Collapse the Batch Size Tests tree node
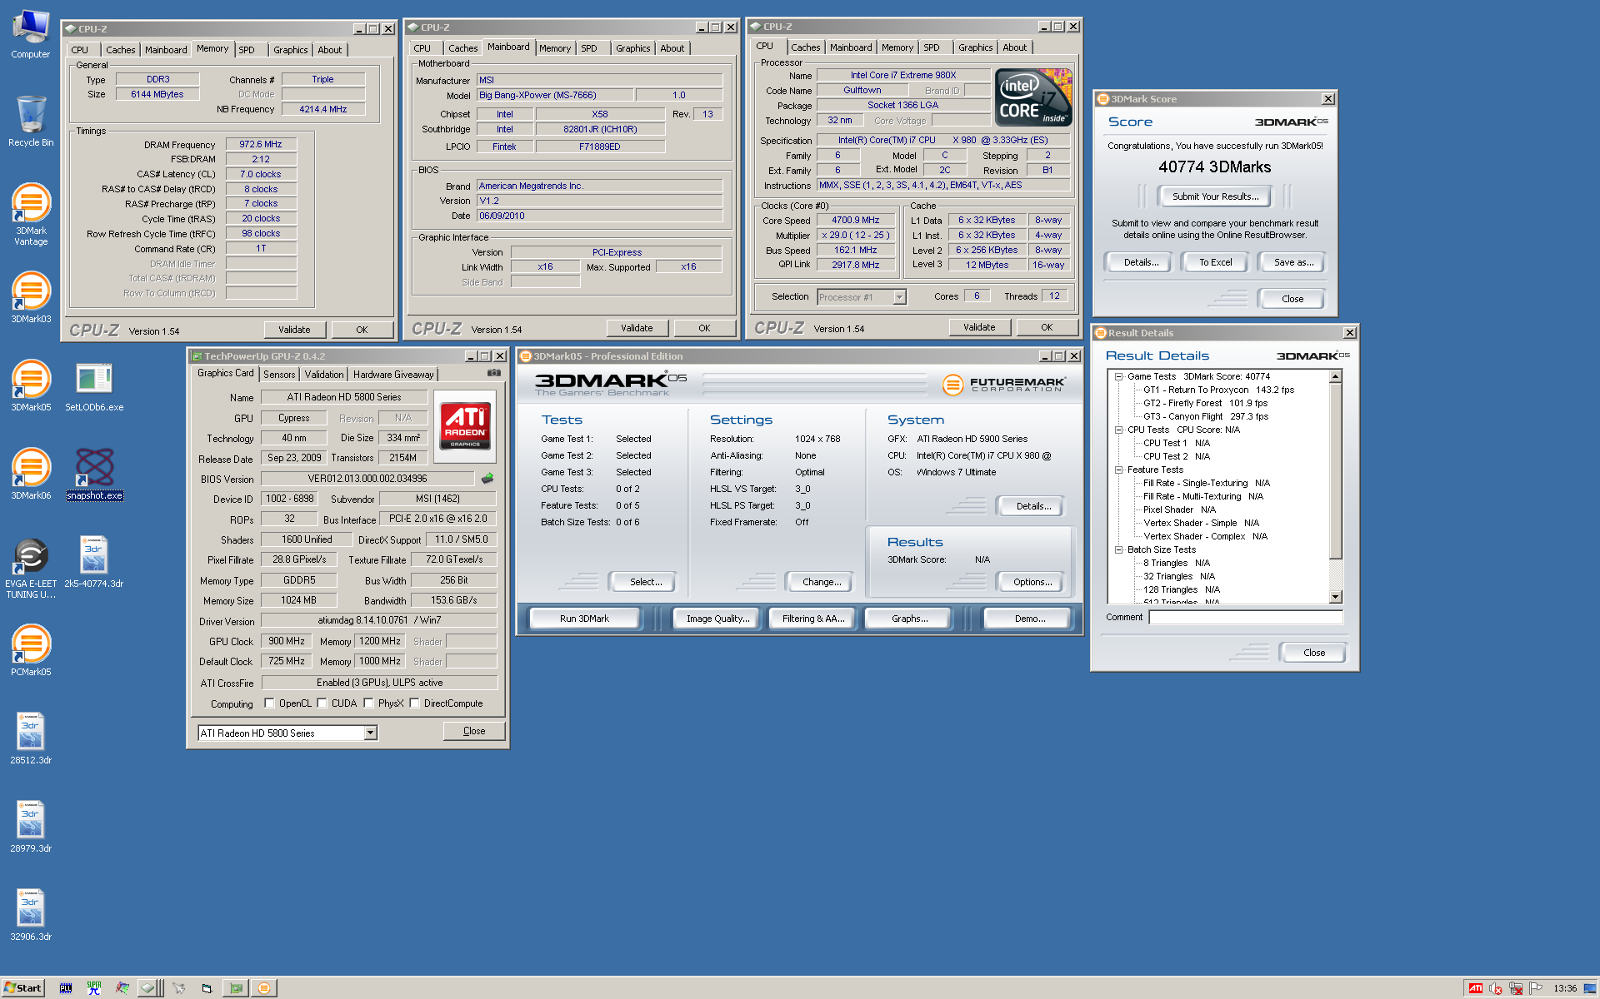 (1119, 550)
